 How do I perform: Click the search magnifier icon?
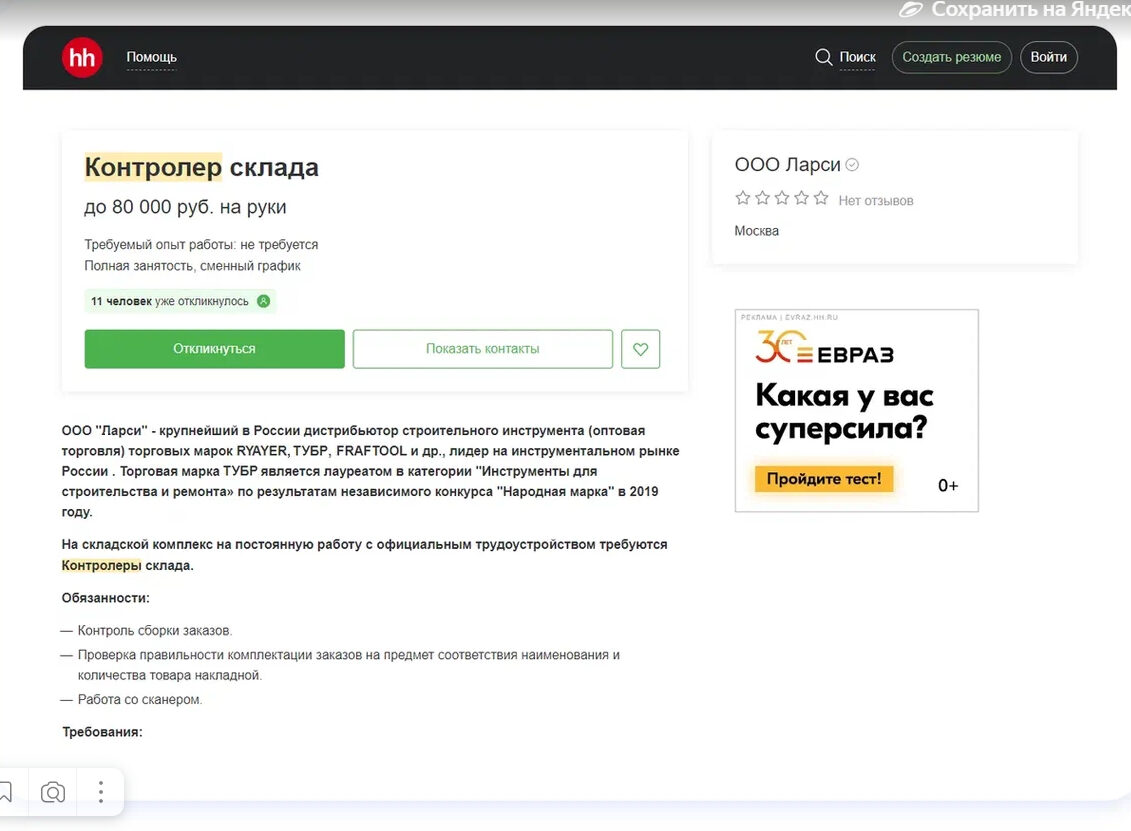click(823, 57)
